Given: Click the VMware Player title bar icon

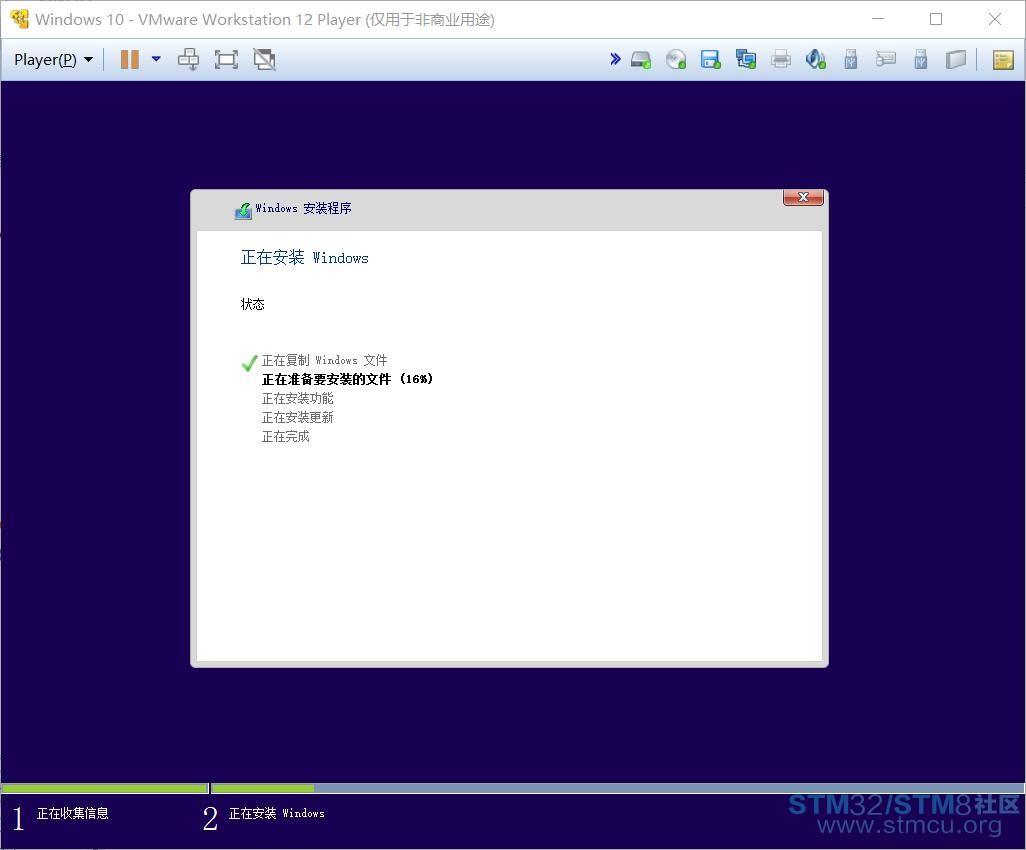Looking at the screenshot, I should [x=20, y=19].
